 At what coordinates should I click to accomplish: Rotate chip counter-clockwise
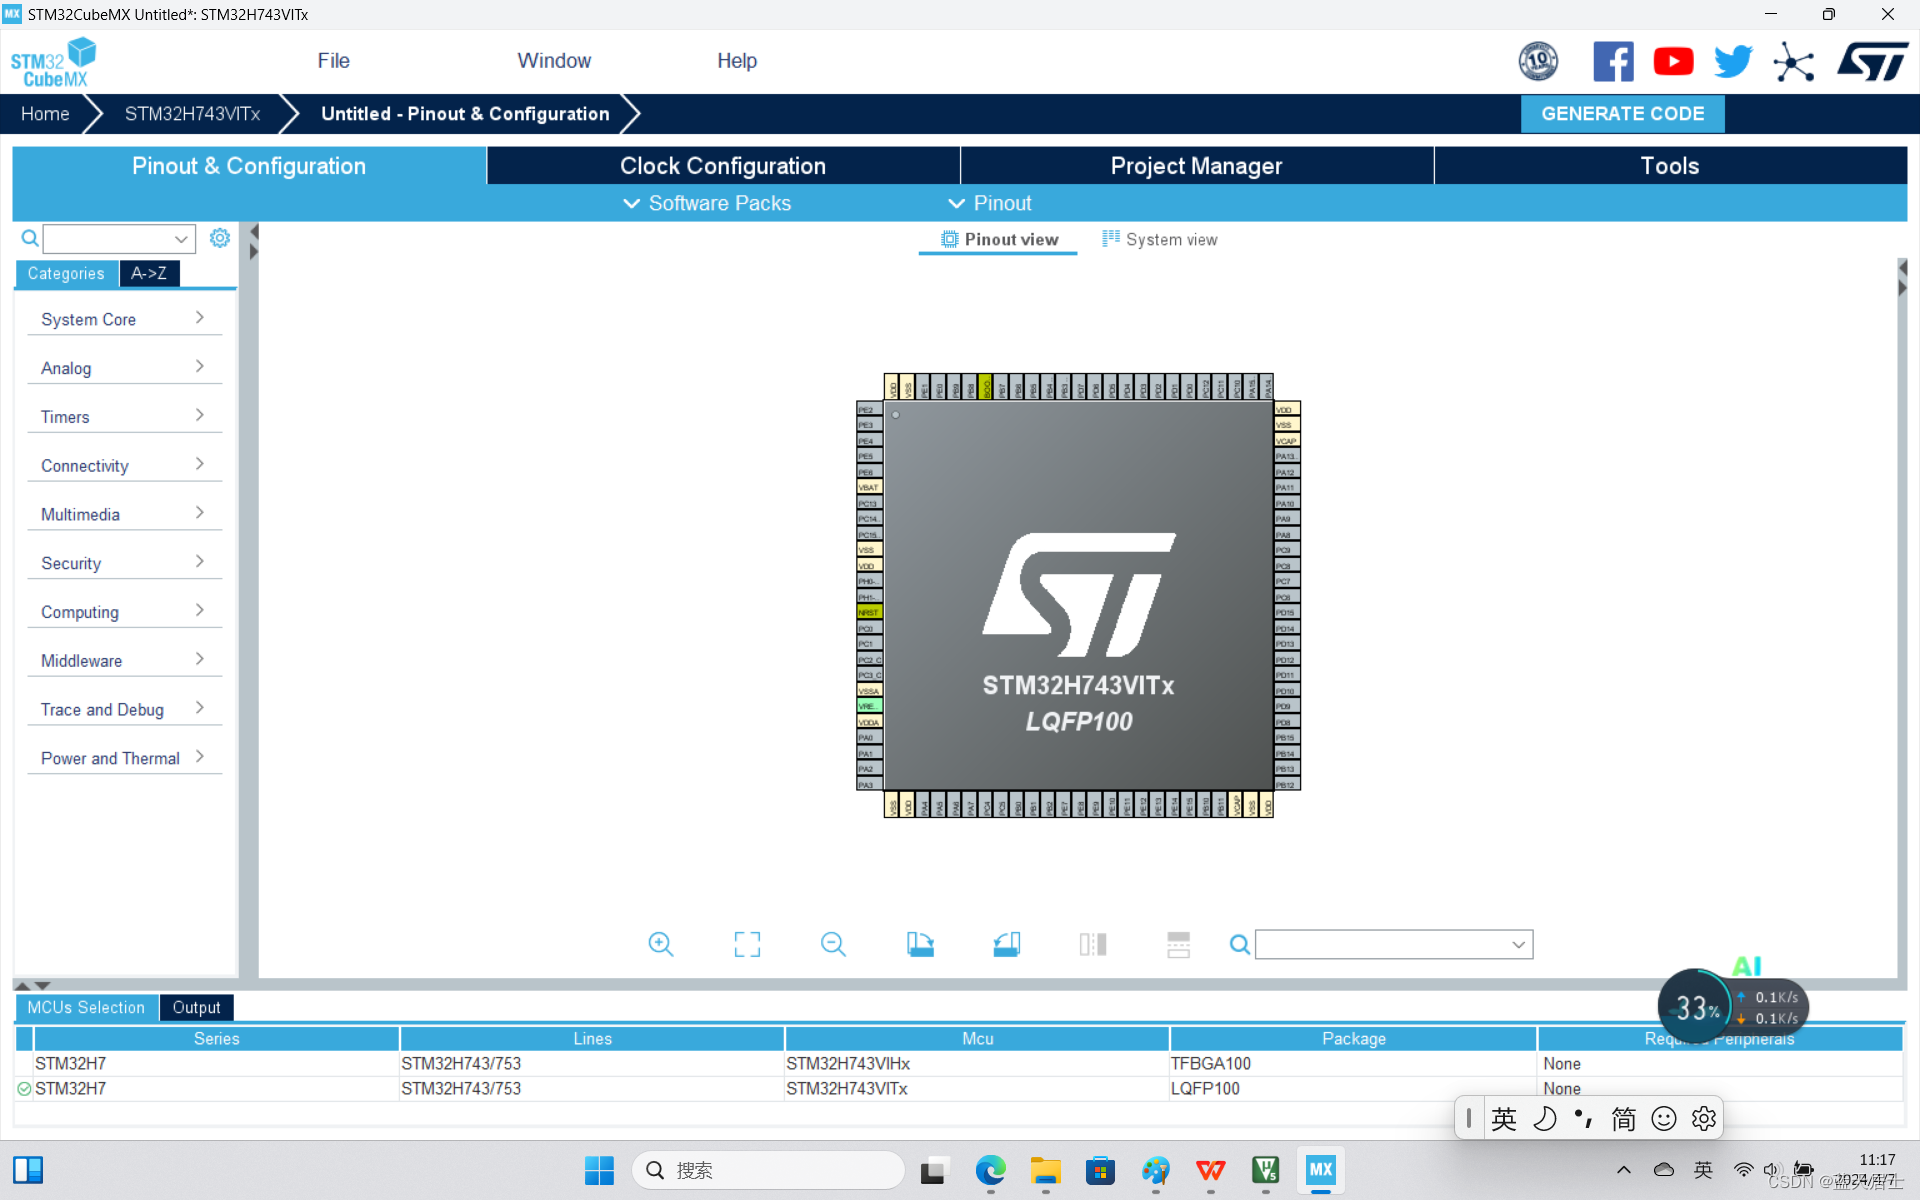[1006, 944]
